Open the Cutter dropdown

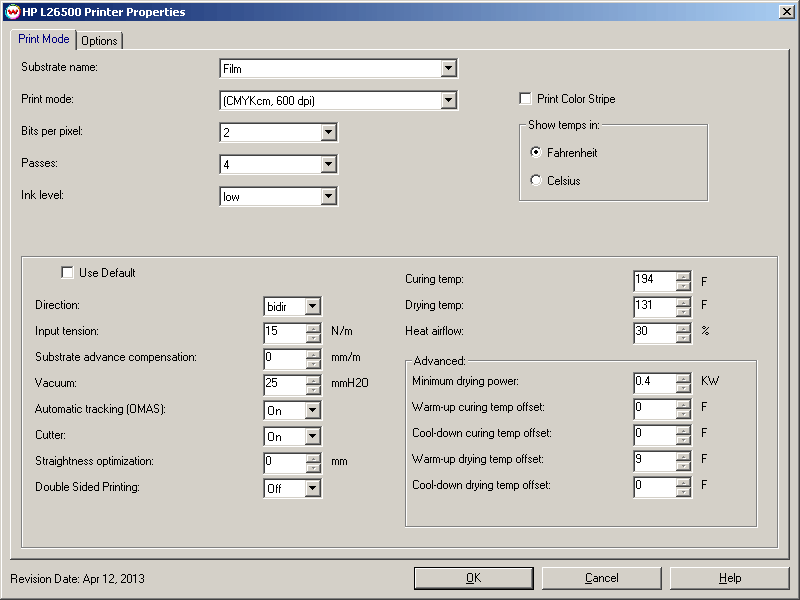coord(312,437)
